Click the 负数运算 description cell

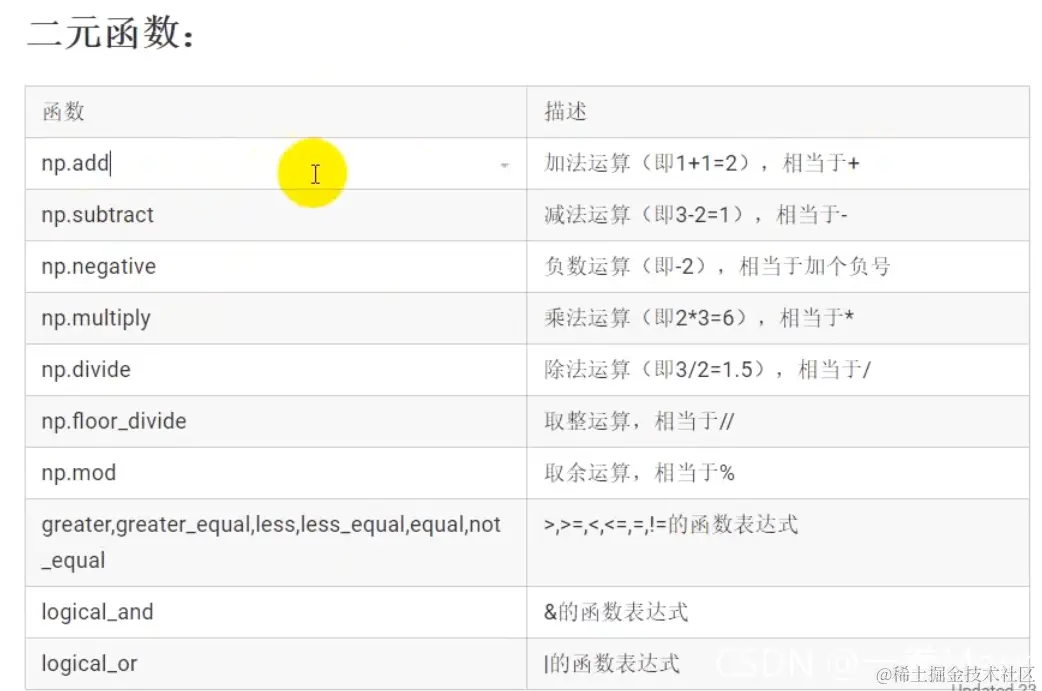point(778,266)
